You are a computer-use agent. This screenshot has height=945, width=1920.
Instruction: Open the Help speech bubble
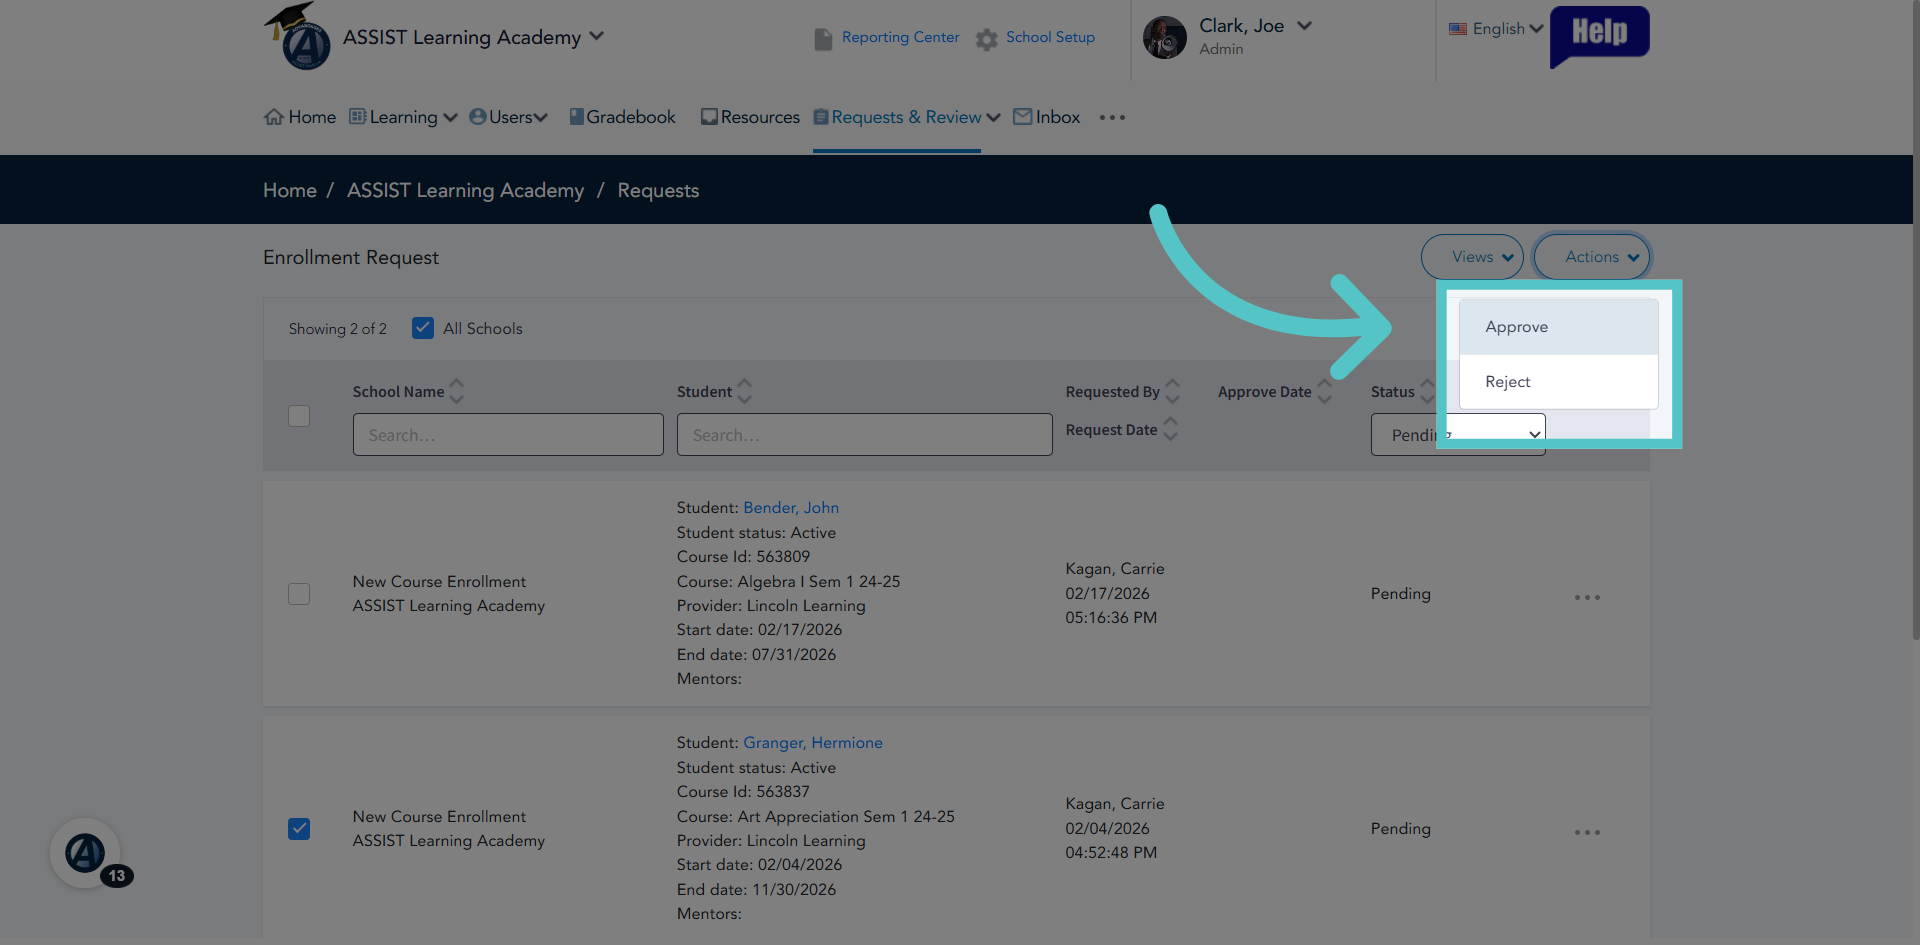[1599, 36]
